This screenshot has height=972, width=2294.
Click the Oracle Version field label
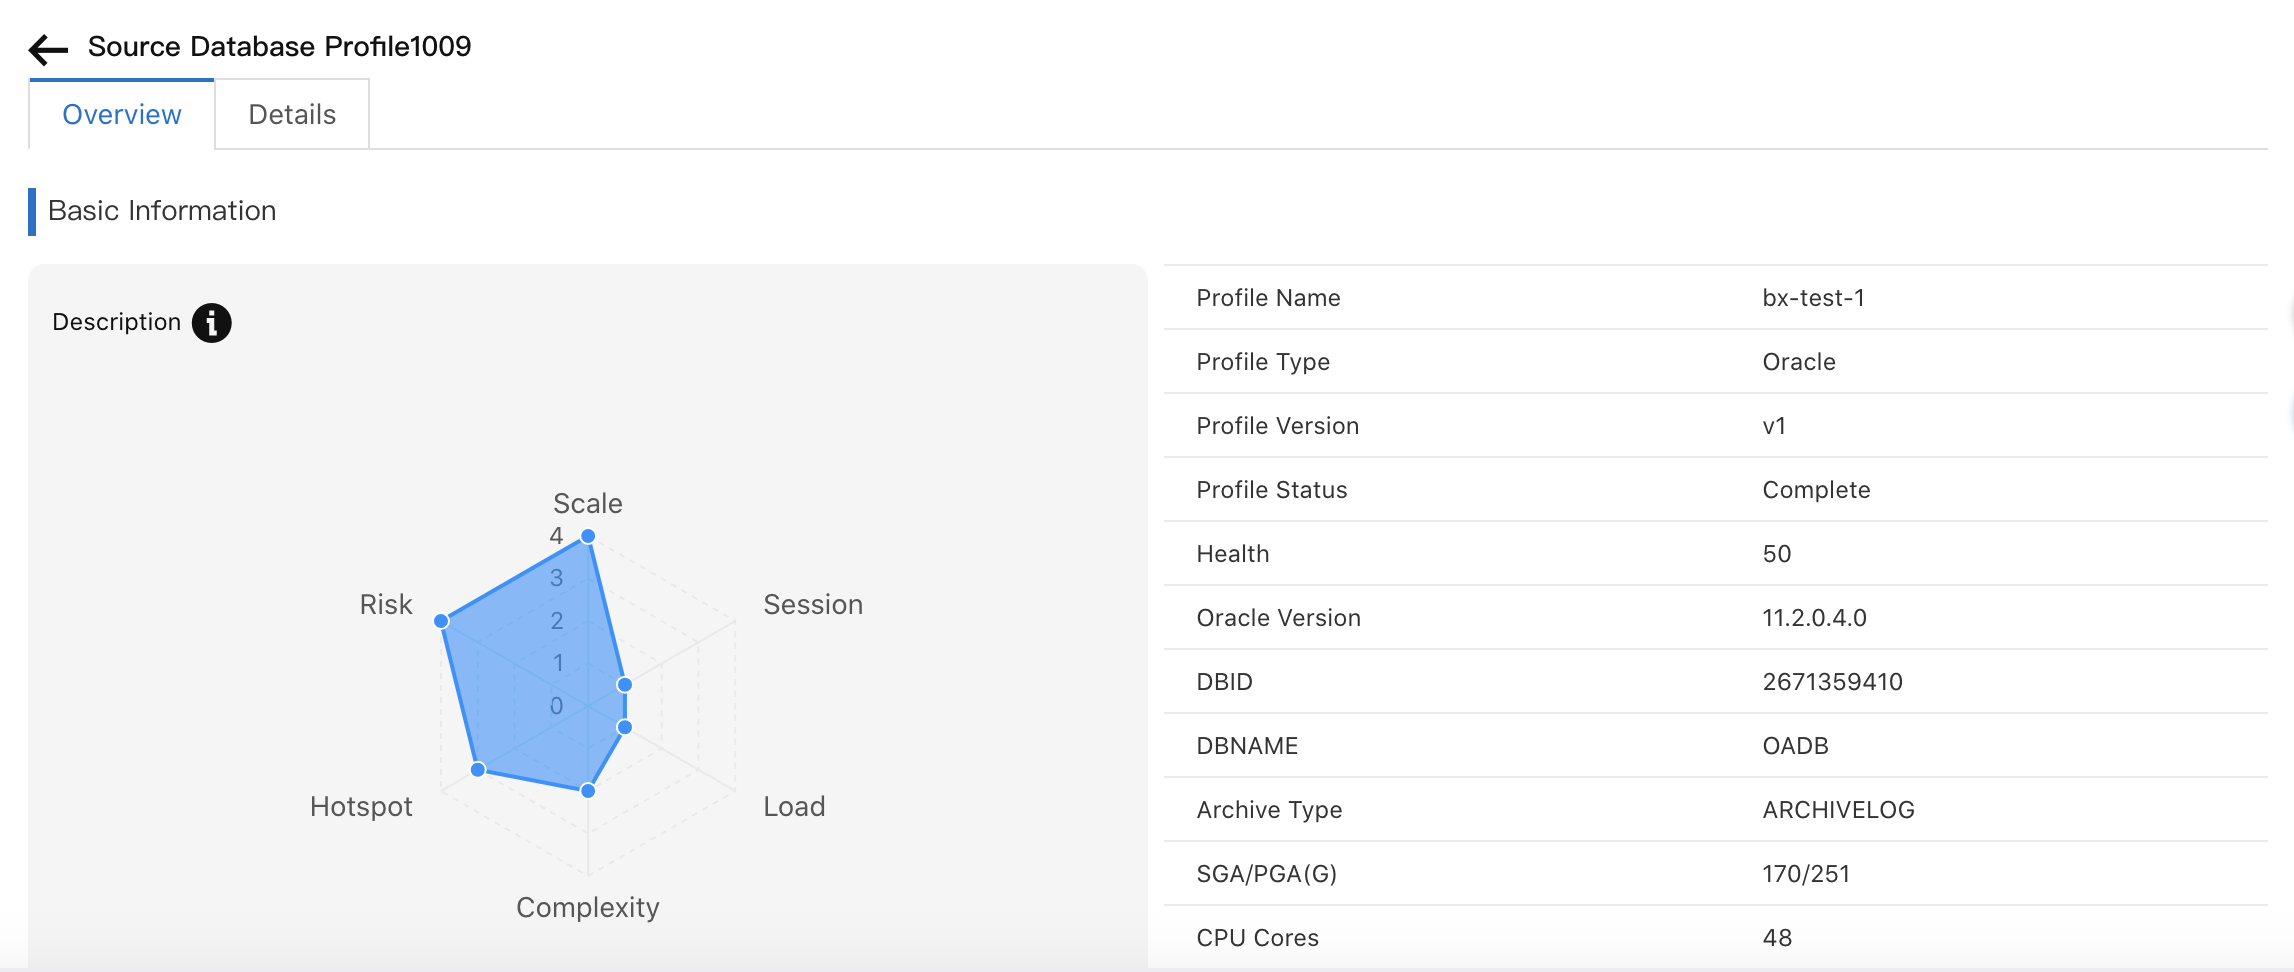tap(1278, 618)
